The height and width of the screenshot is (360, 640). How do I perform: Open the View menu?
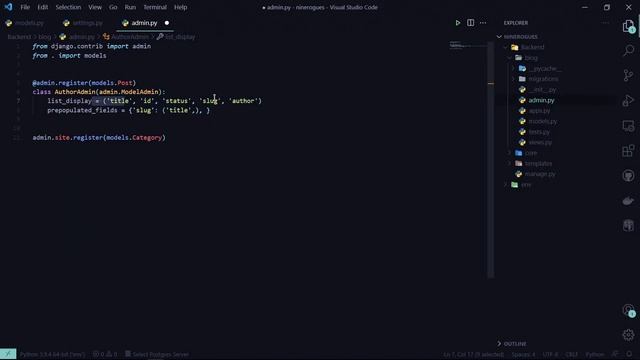coord(95,7)
